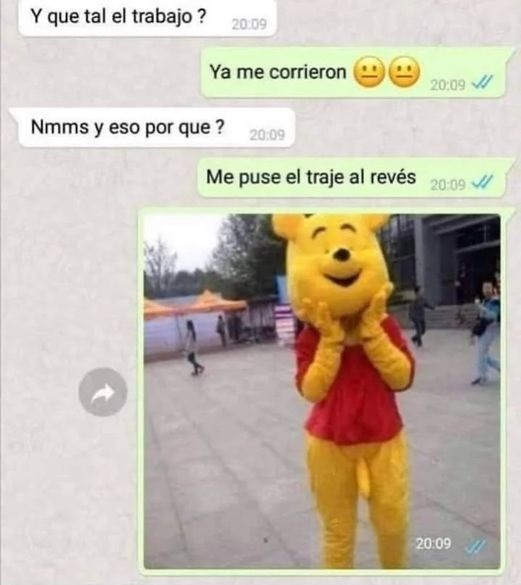Tap read checkmarks on 'Me puse el traje'
The height and width of the screenshot is (585, 521).
tap(482, 182)
